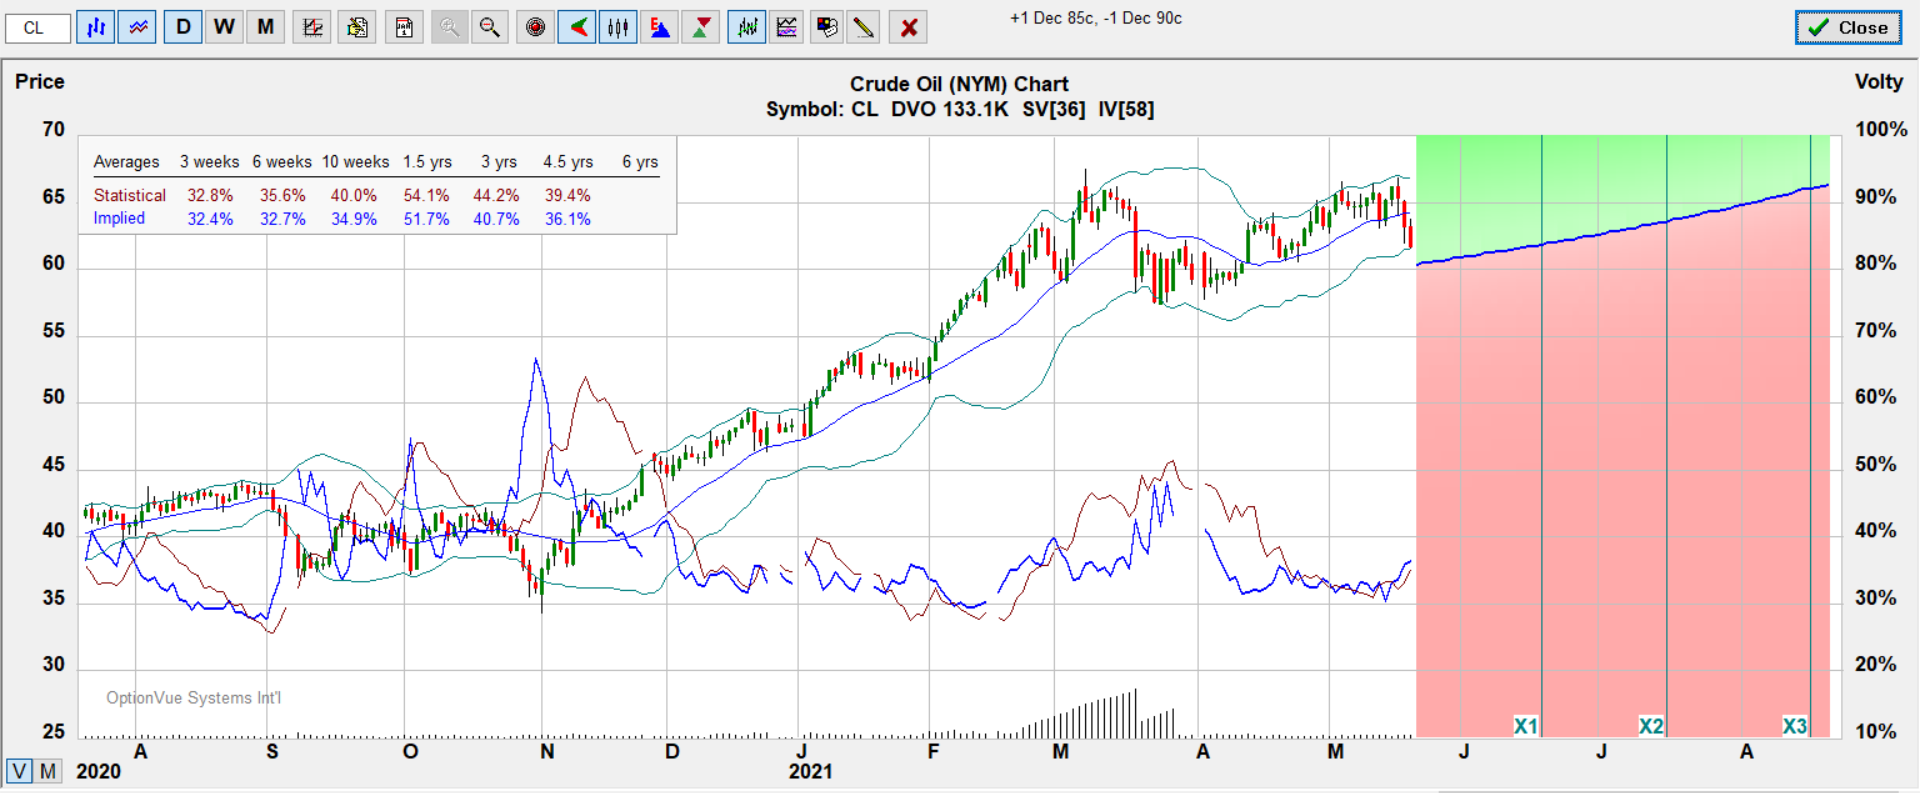The image size is (1920, 793).
Task: Click the 'Price' axis label
Action: point(40,82)
